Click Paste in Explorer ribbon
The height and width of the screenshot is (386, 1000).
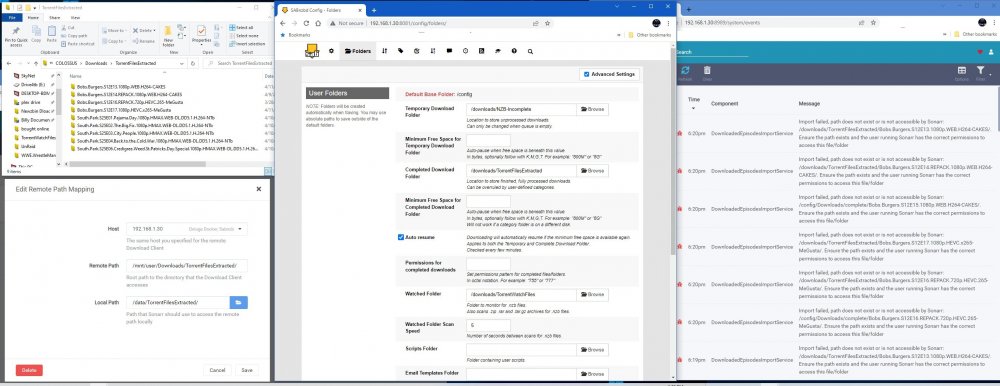click(x=52, y=34)
